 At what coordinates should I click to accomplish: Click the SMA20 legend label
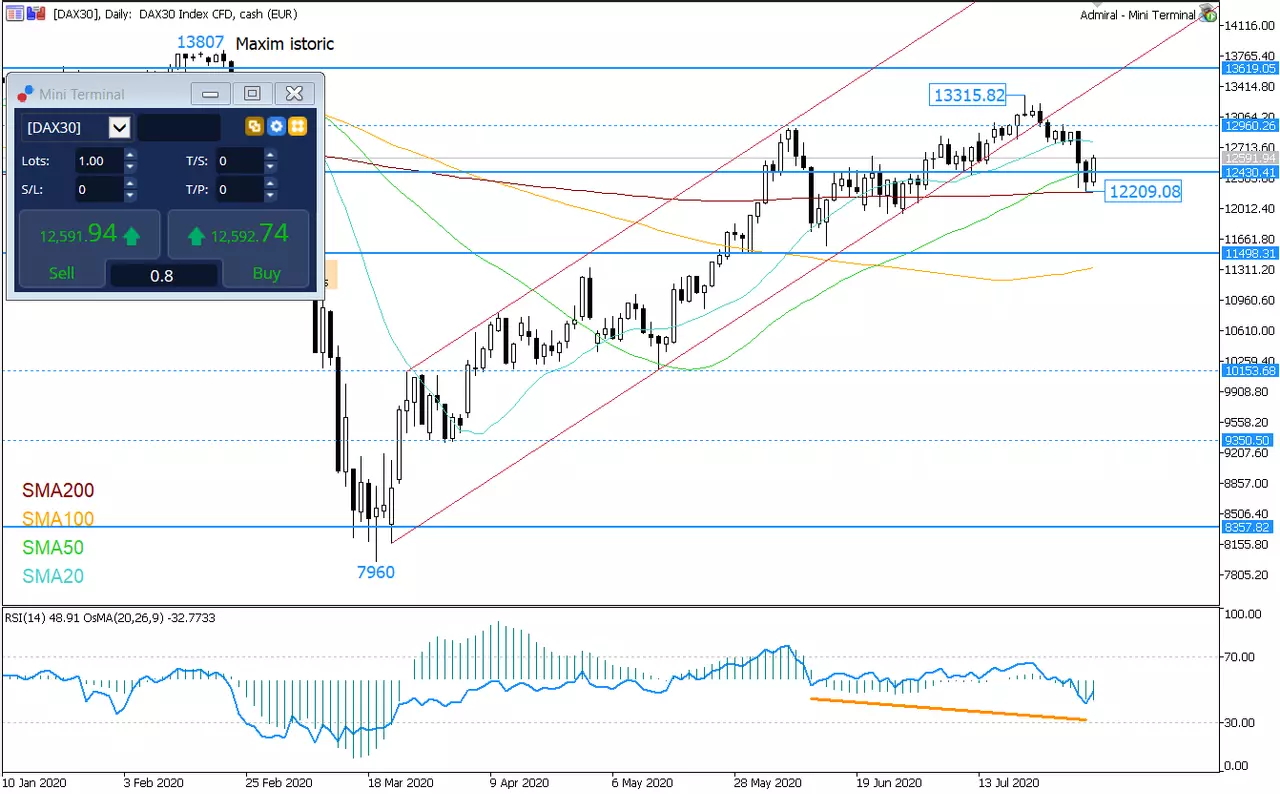coord(53,576)
